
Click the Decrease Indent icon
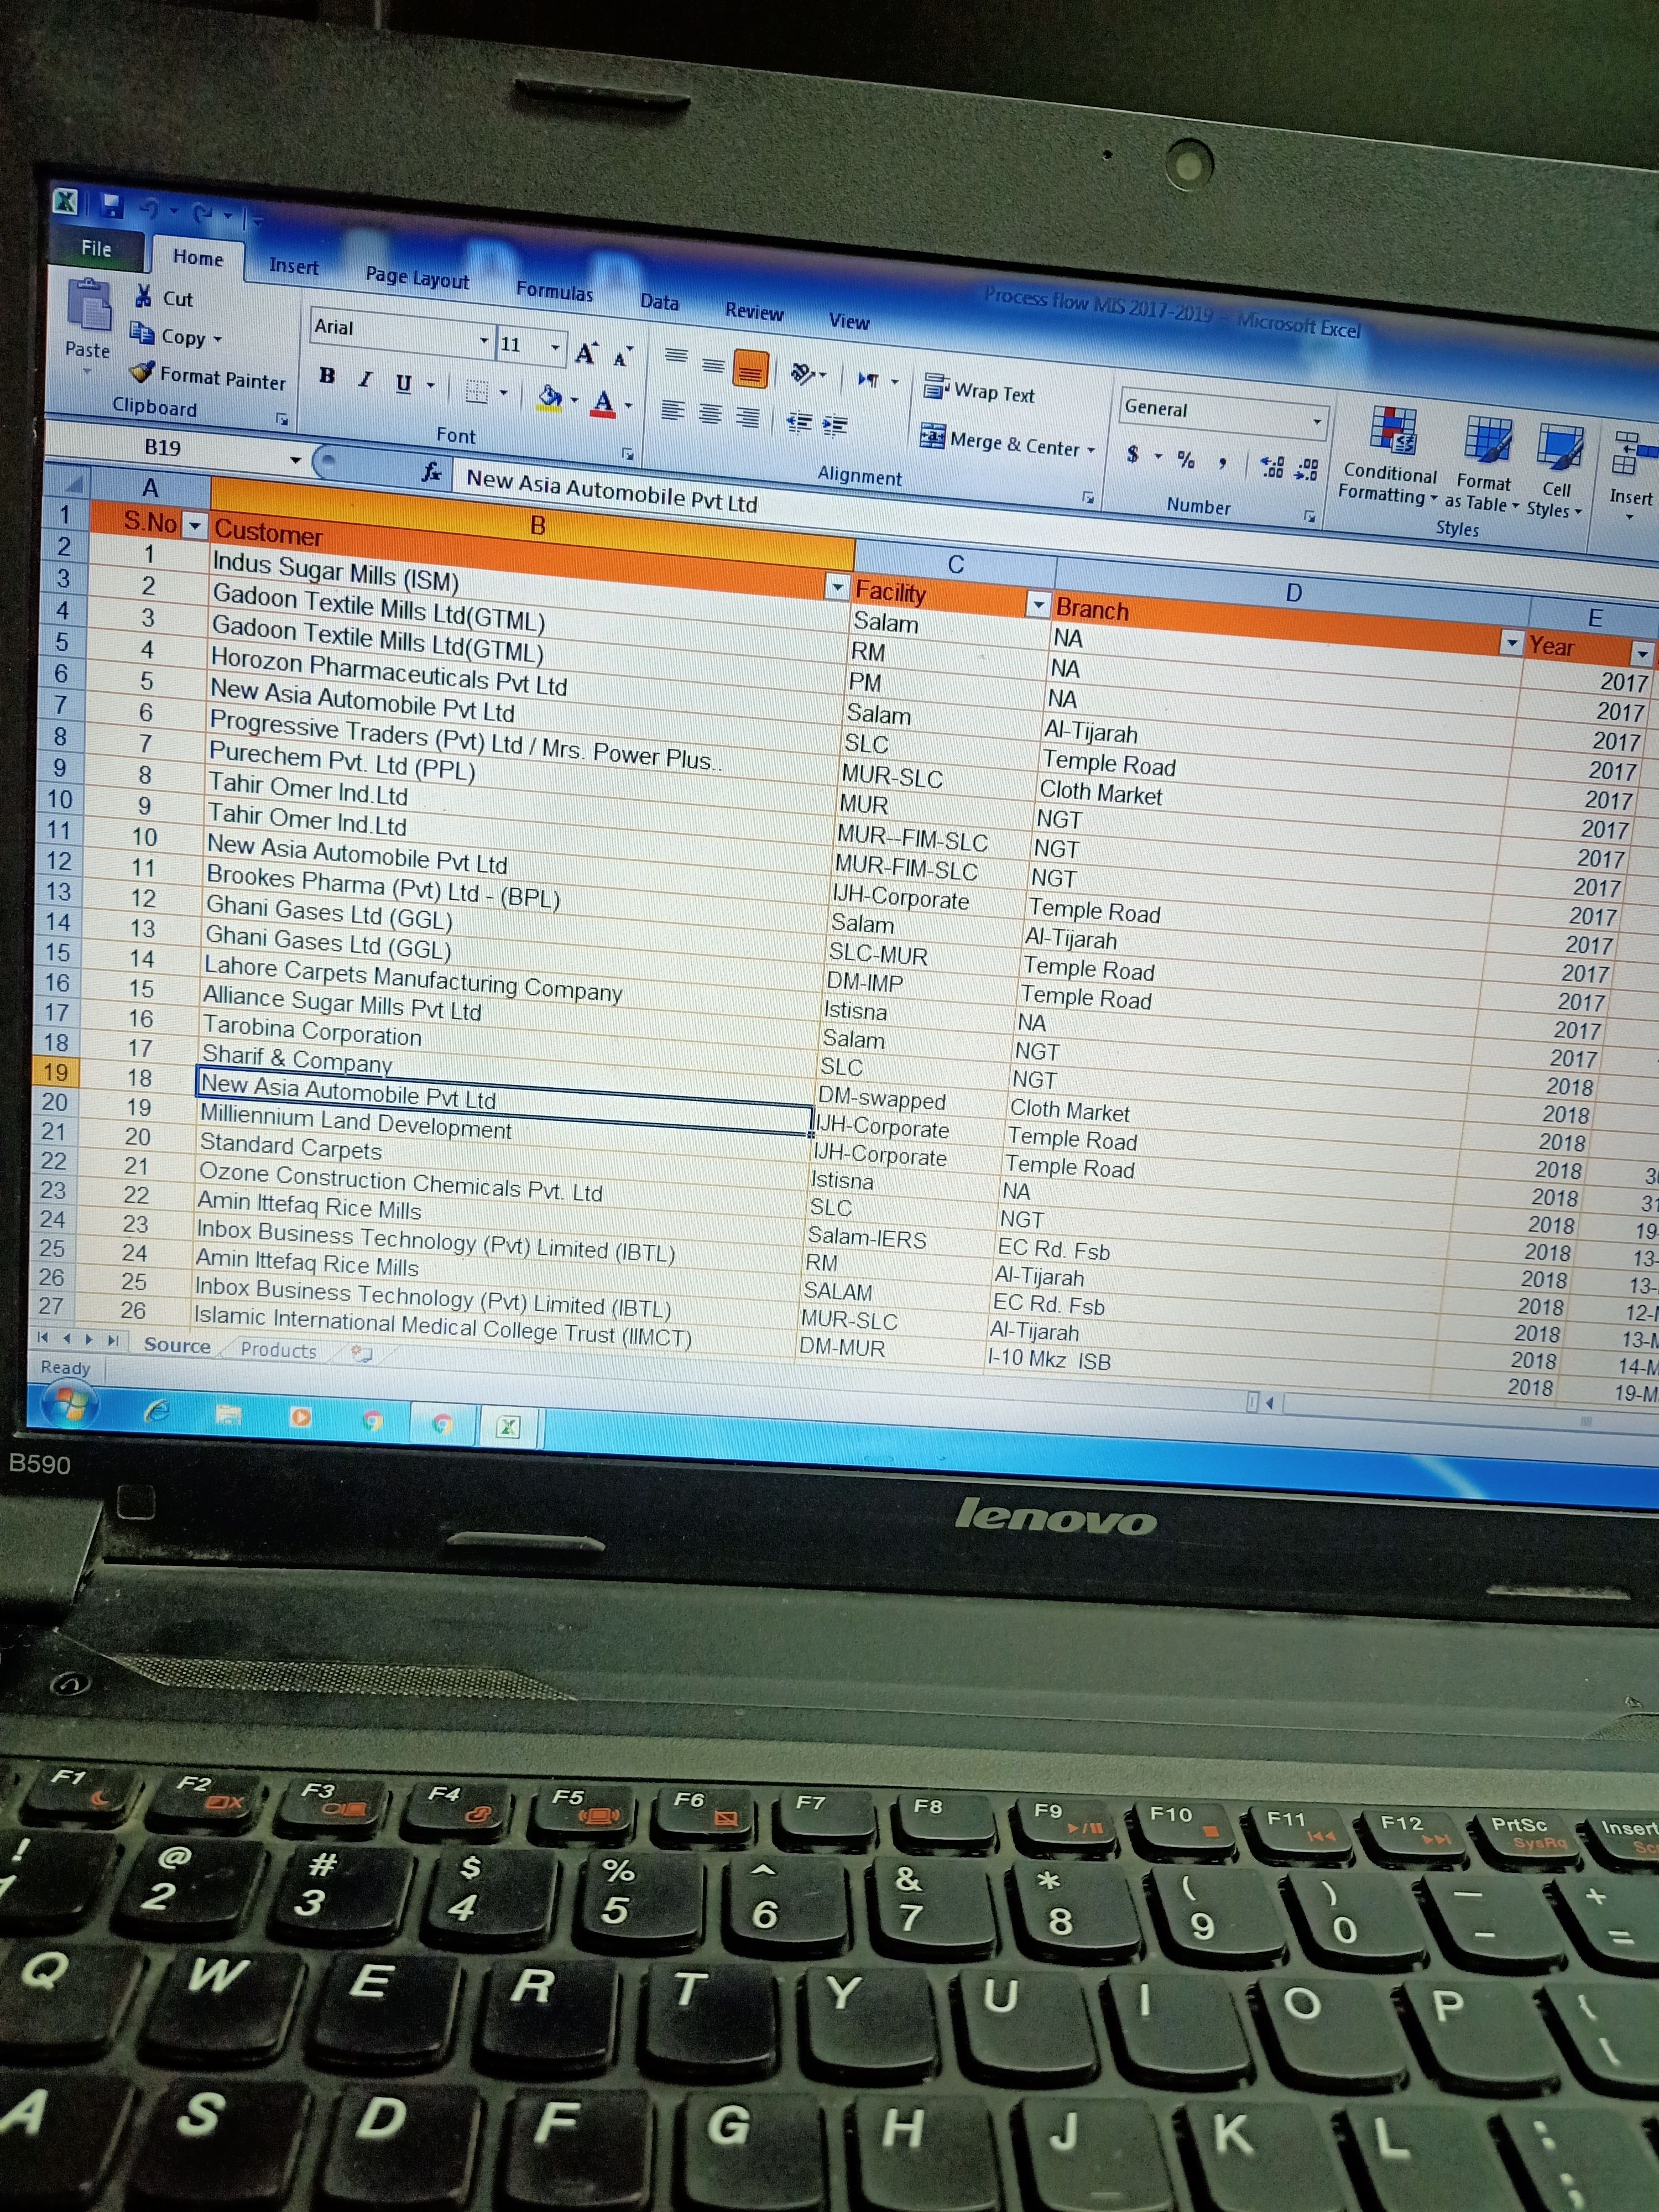798,422
